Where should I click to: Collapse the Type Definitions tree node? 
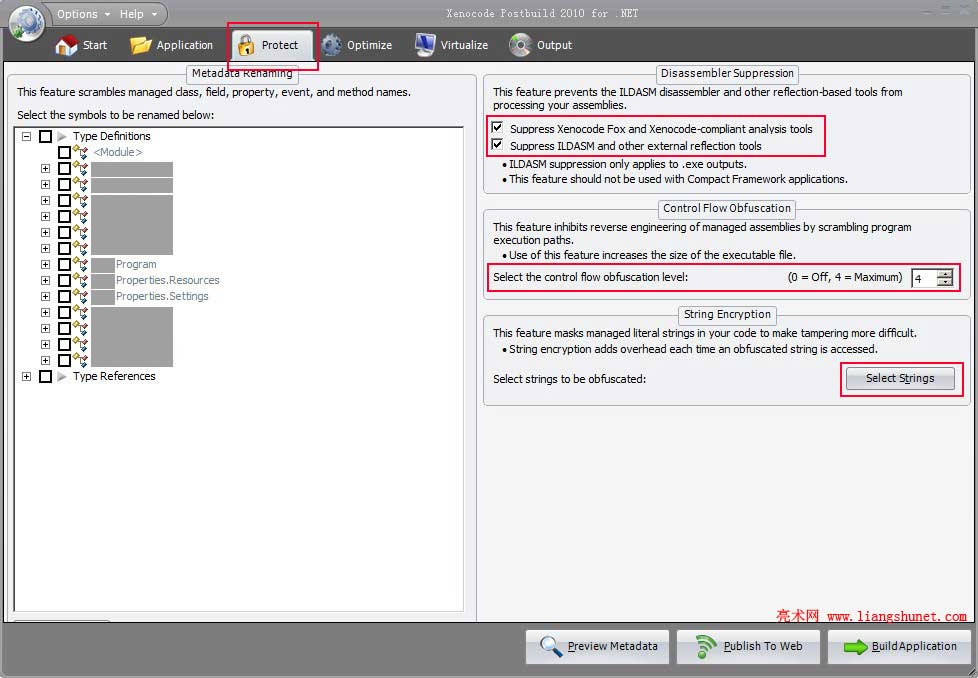[x=26, y=136]
